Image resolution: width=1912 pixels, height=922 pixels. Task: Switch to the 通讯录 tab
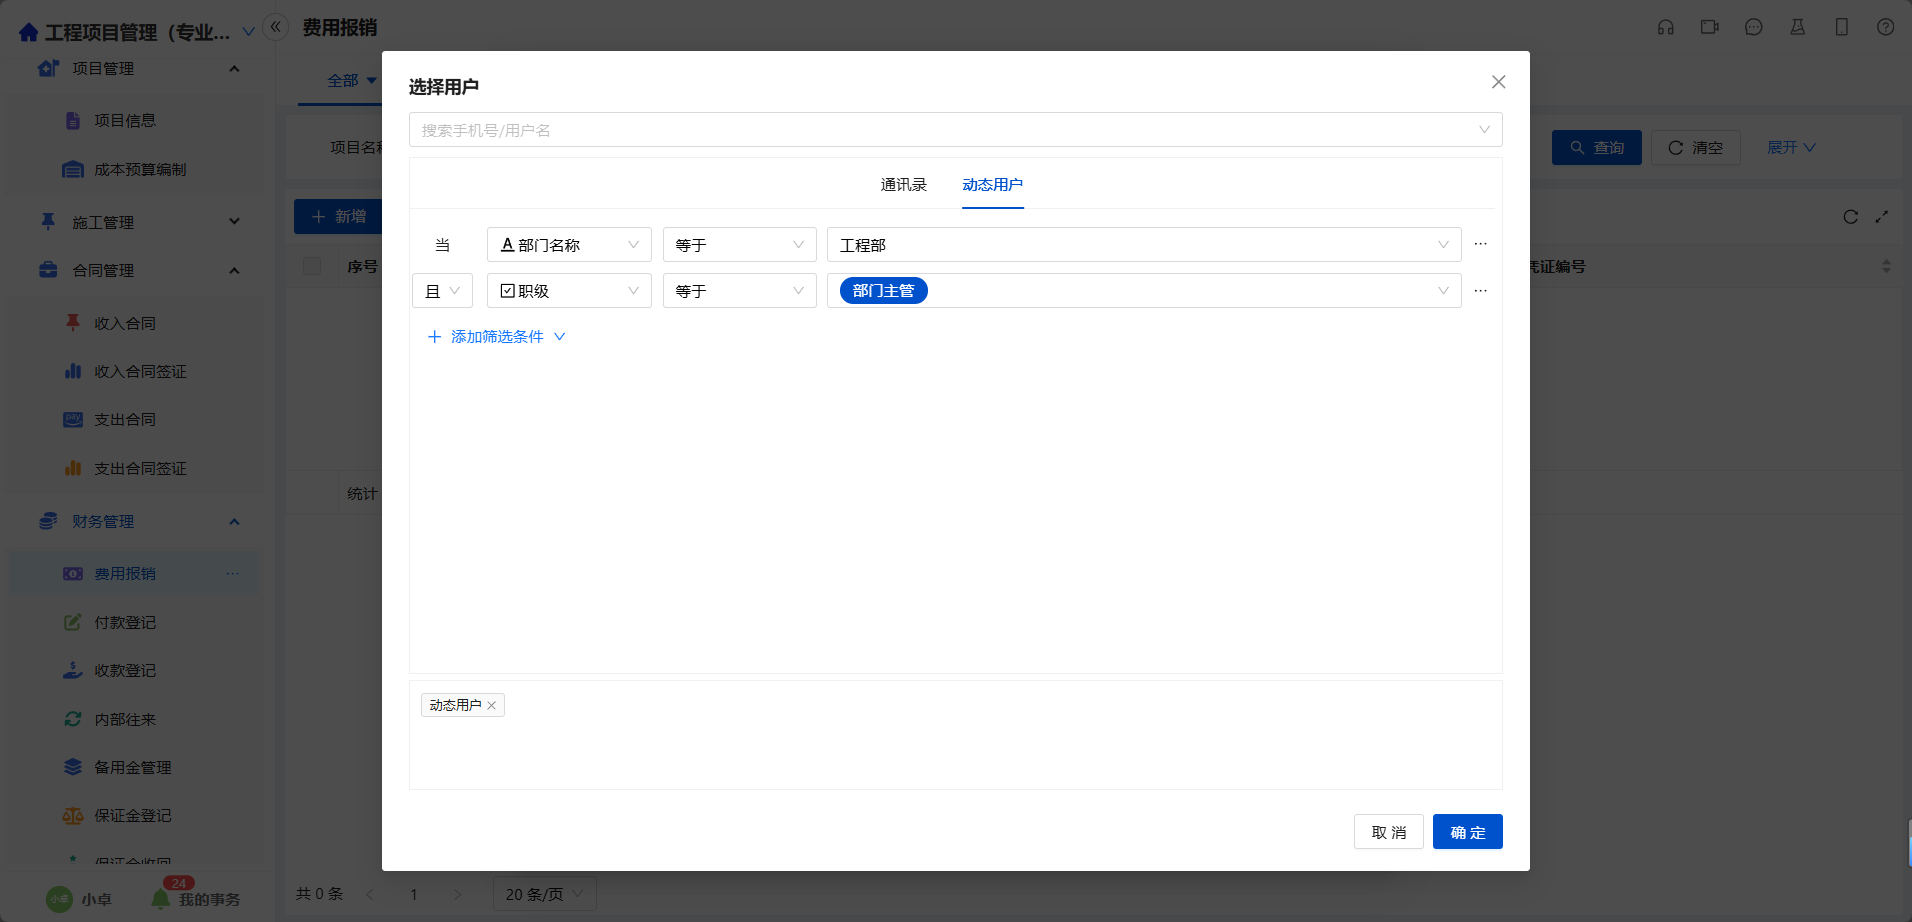click(x=903, y=185)
